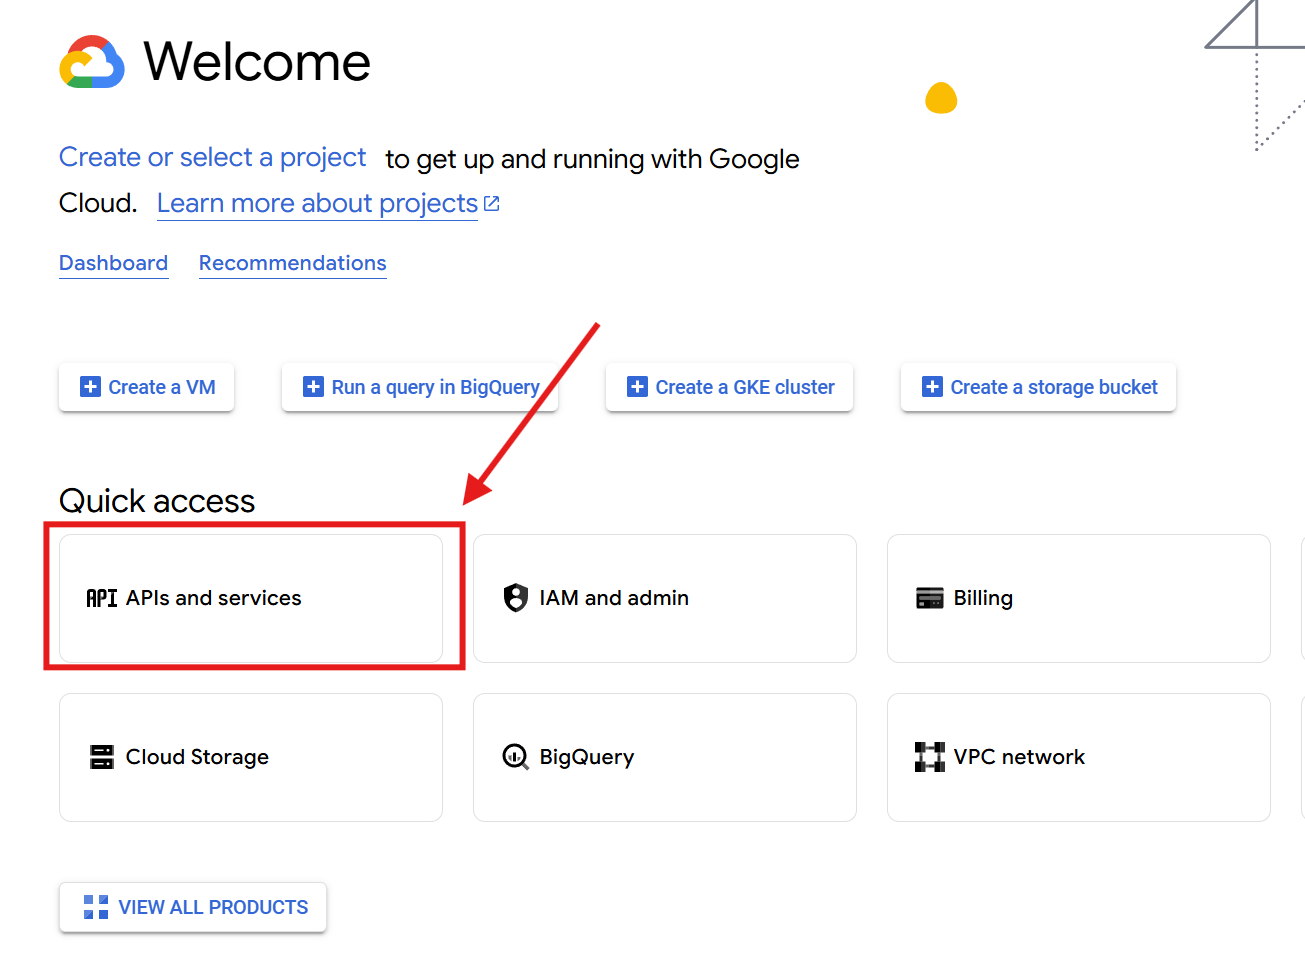Click the plus icon on Create a VM
This screenshot has width=1305, height=976.
(90, 387)
